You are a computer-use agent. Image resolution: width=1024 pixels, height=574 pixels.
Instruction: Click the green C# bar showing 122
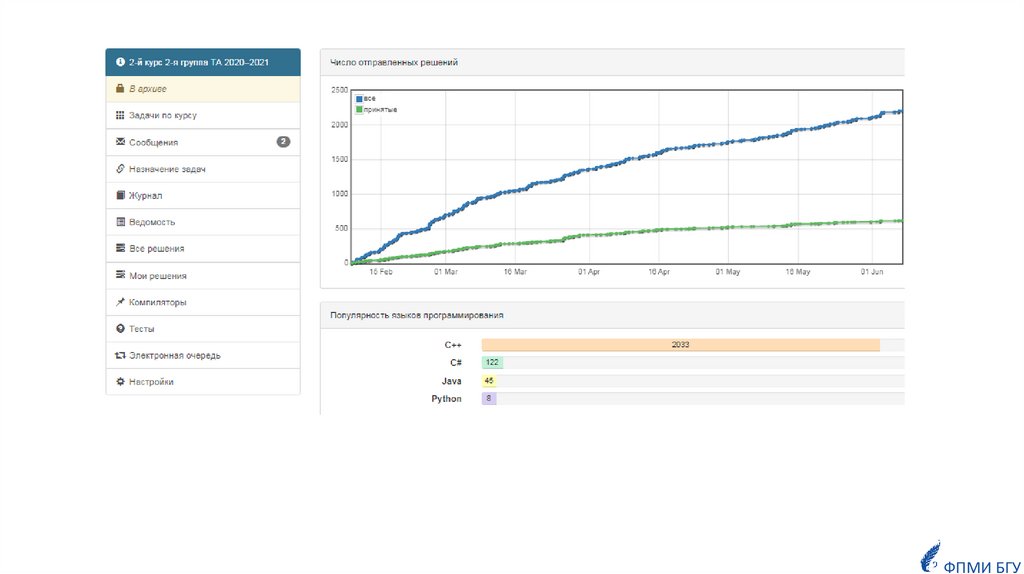491,362
